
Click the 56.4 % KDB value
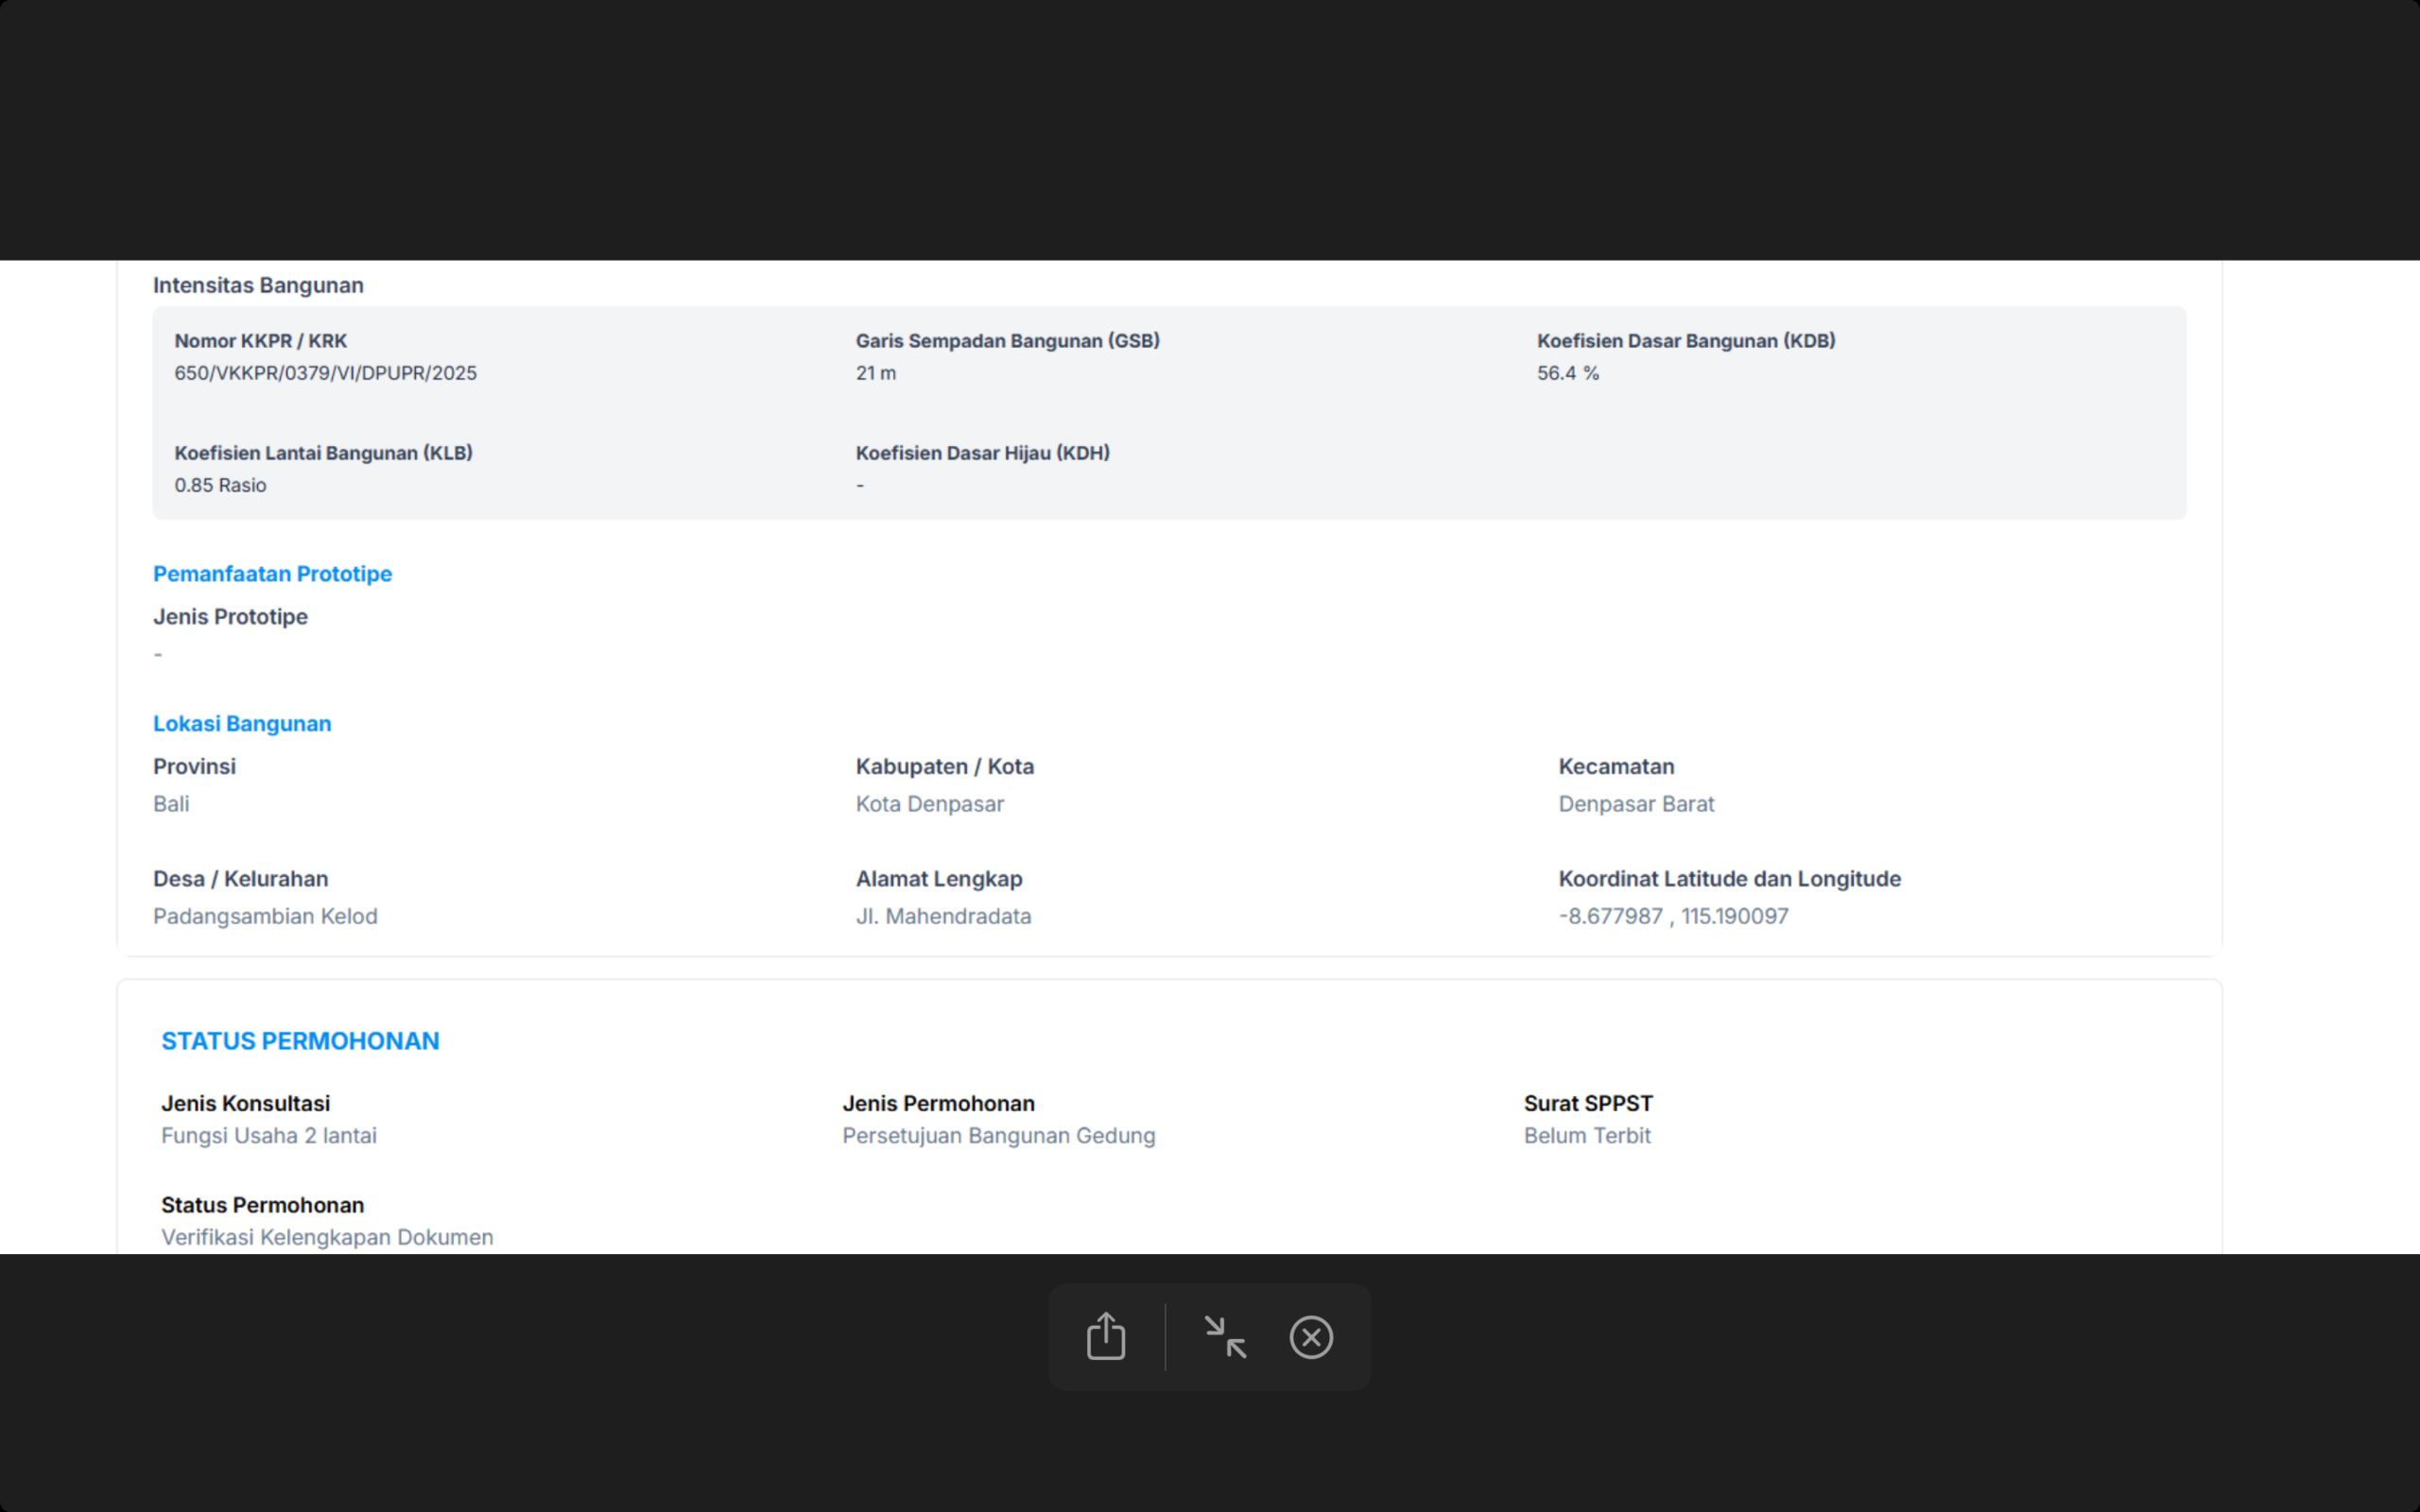pyautogui.click(x=1567, y=373)
